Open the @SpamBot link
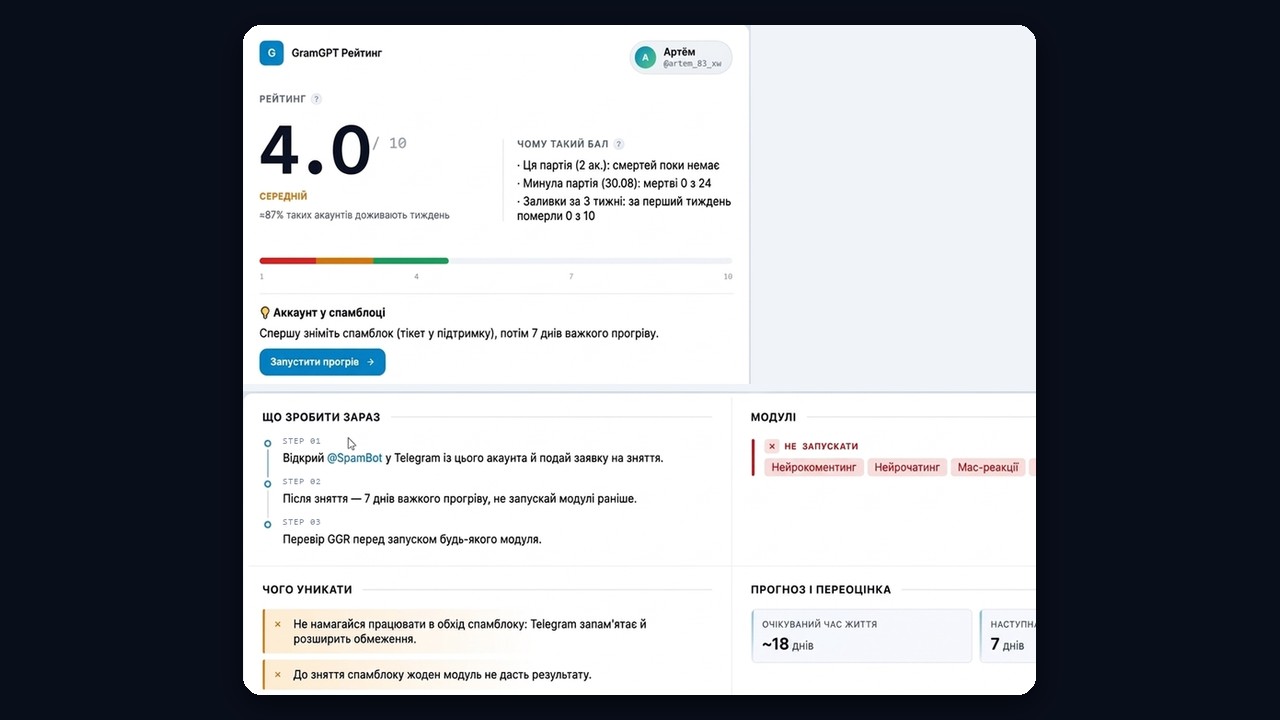This screenshot has width=1280, height=720. (355, 458)
